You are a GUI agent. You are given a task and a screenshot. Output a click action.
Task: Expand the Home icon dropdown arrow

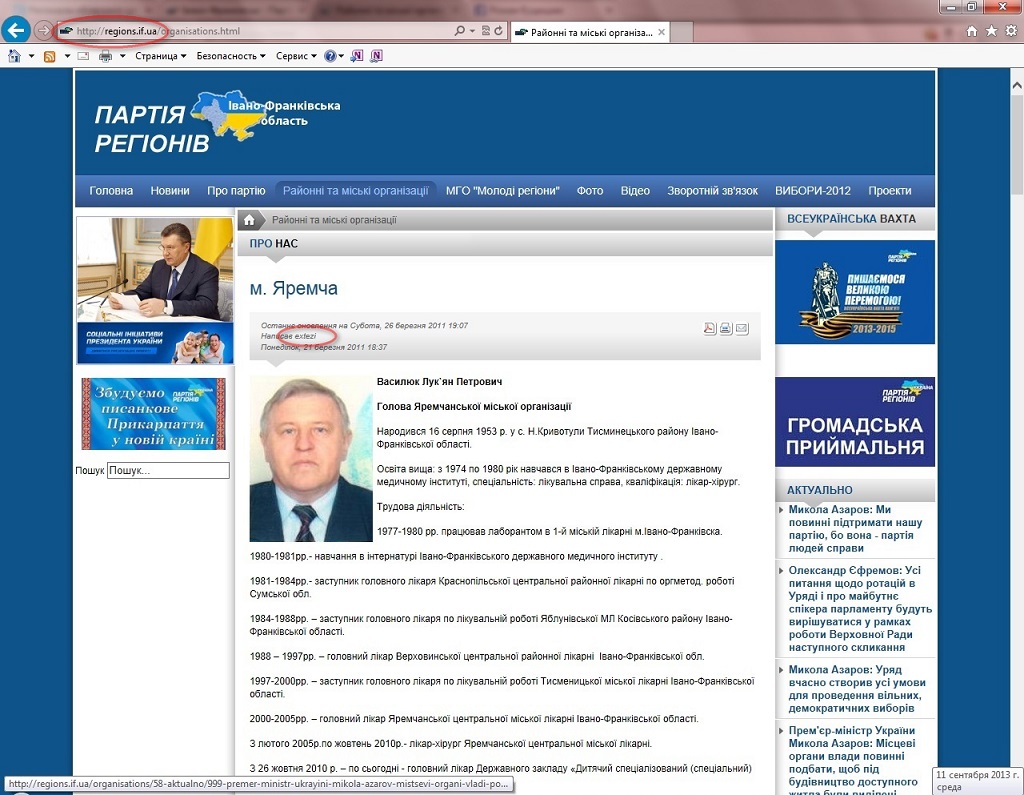click(x=31, y=56)
